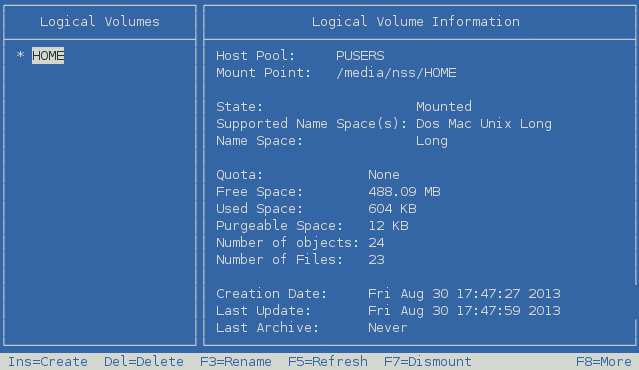Image resolution: width=639 pixels, height=370 pixels.
Task: Click the Name Space value Long
Action: (432, 141)
